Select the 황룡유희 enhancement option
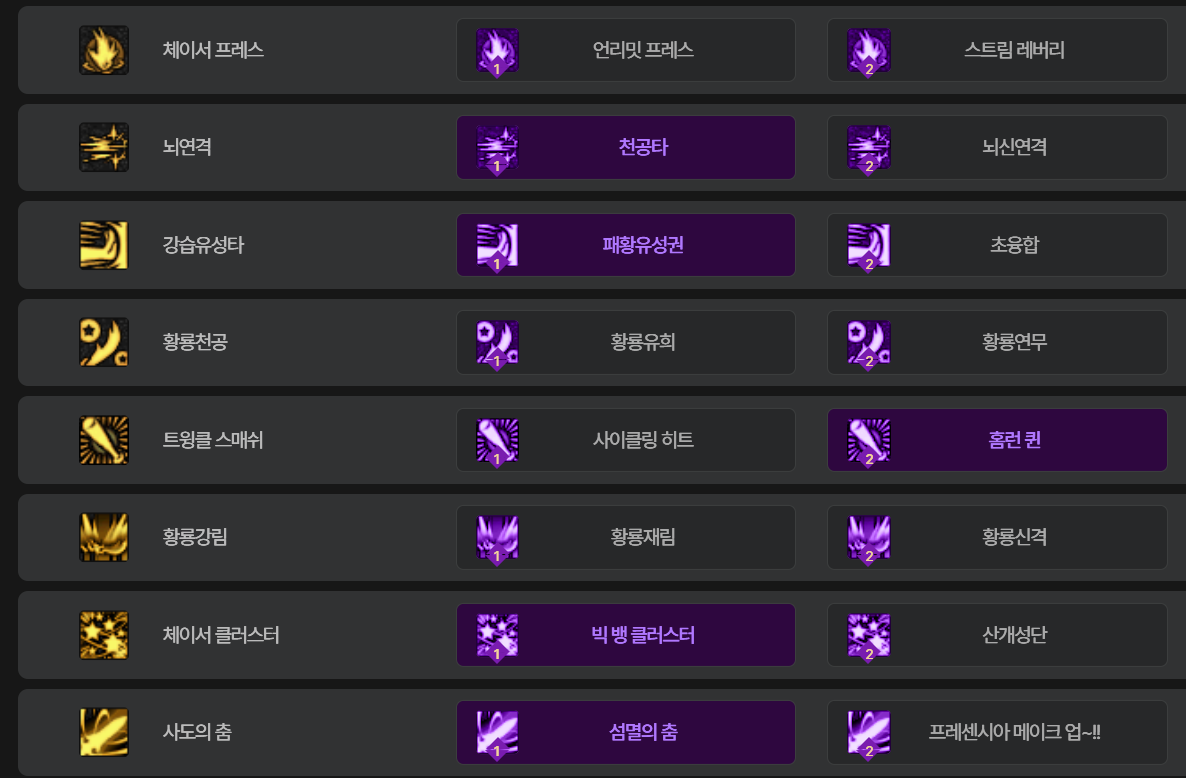Image resolution: width=1186 pixels, height=778 pixels. (626, 342)
